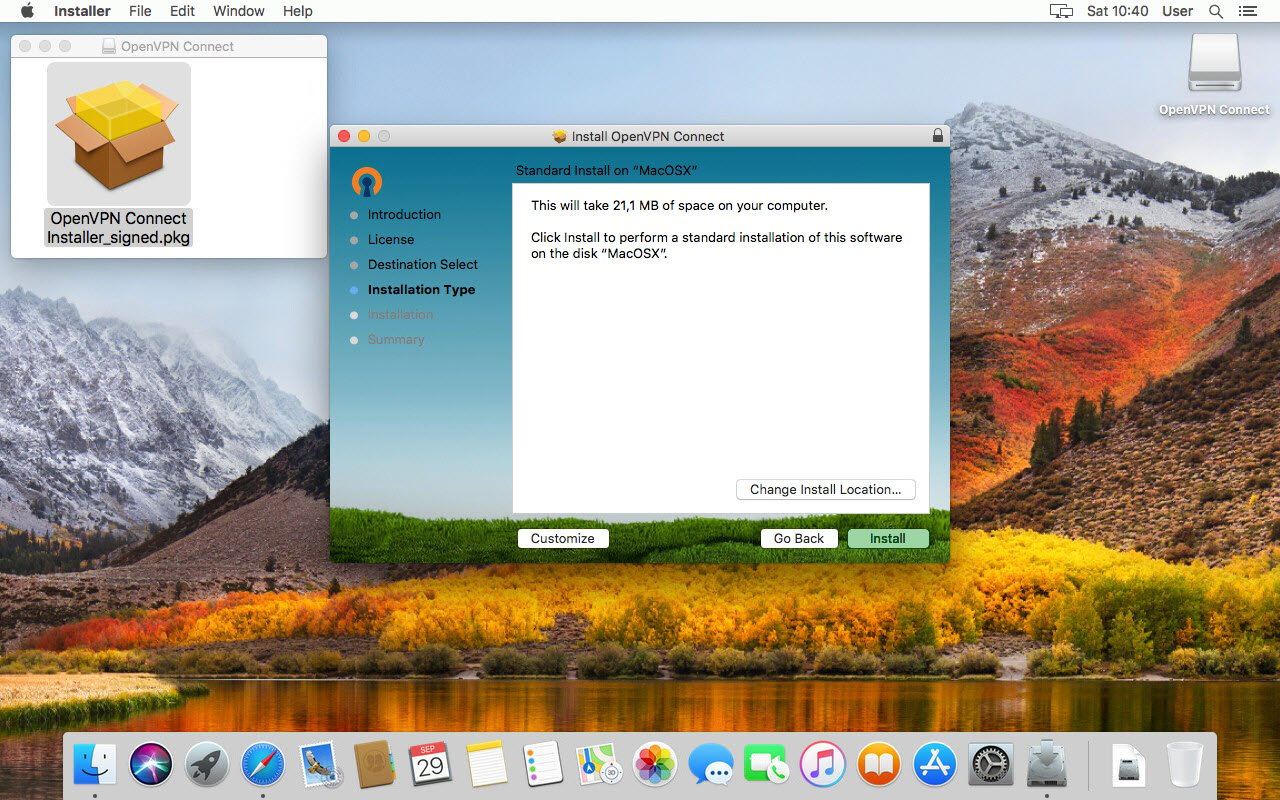The width and height of the screenshot is (1280, 800).
Task: Open the Trash in the dock
Action: click(1185, 765)
